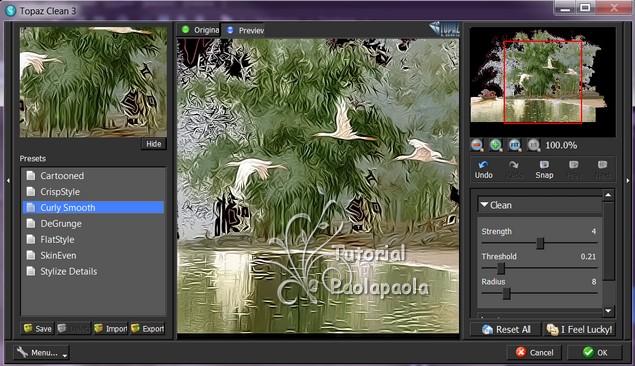Cancel the Topaz Clean dialog

pos(534,352)
